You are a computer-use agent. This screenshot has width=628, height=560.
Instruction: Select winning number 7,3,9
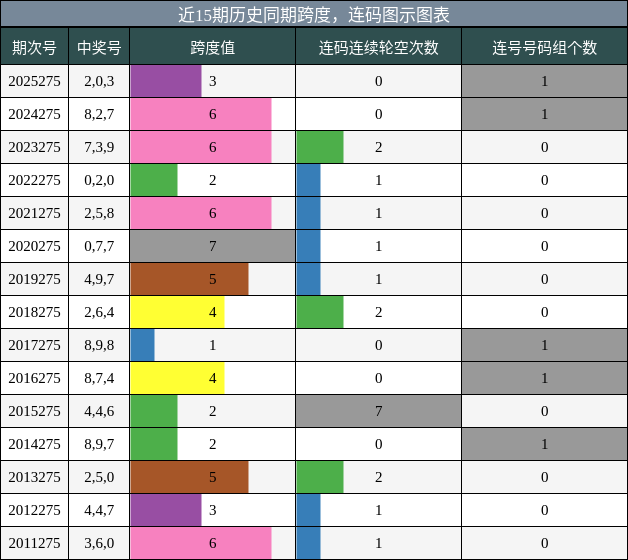(x=99, y=147)
